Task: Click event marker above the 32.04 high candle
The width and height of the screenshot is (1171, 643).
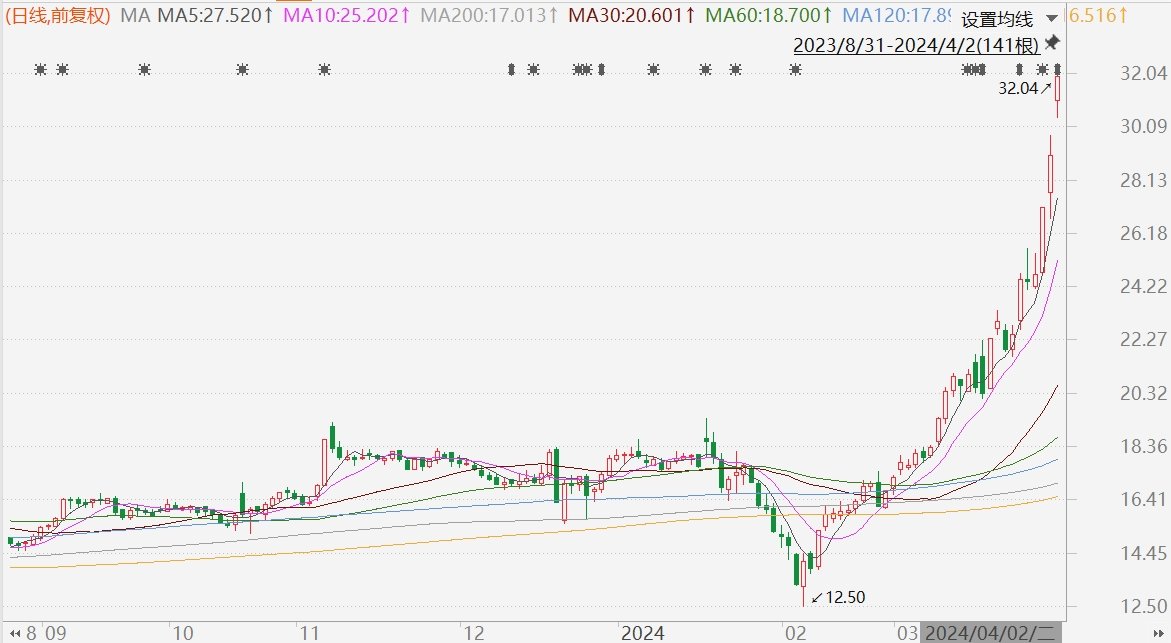Action: coord(1057,69)
